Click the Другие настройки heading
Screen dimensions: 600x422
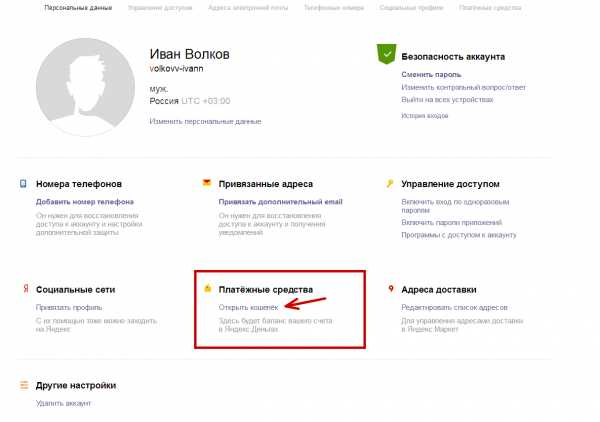76,386
